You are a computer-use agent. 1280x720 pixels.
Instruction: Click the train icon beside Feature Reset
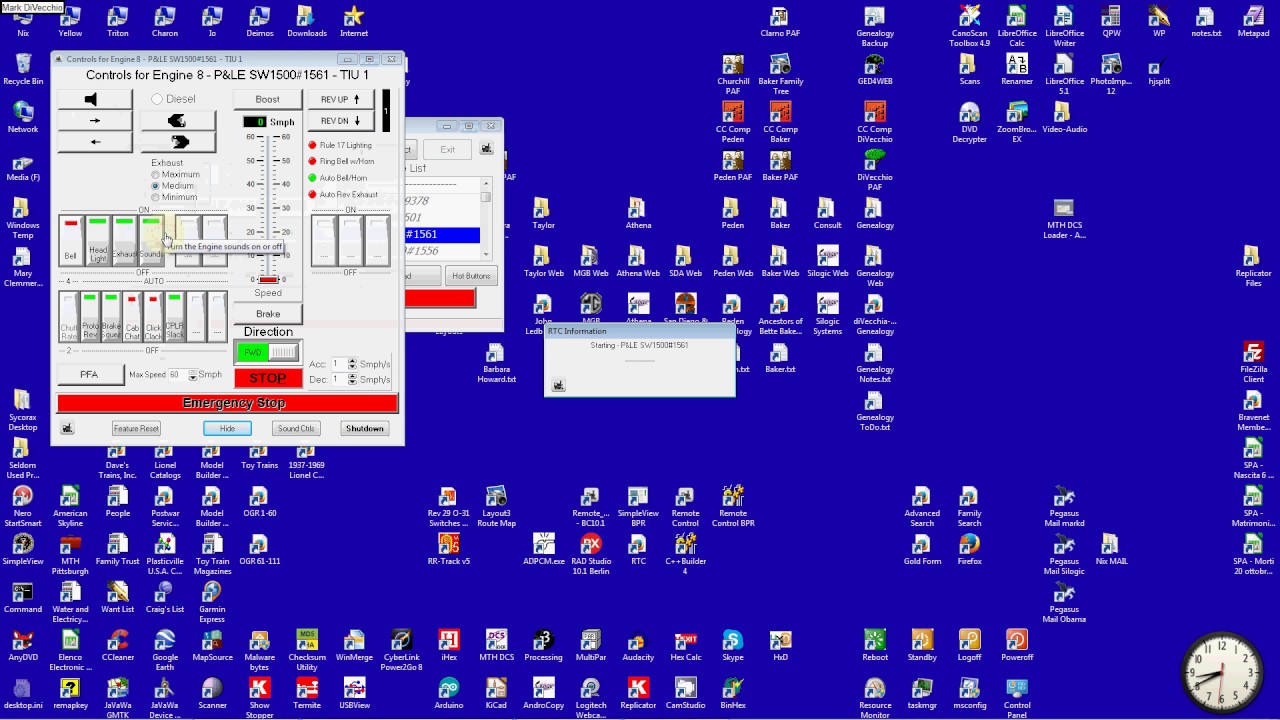pyautogui.click(x=67, y=428)
